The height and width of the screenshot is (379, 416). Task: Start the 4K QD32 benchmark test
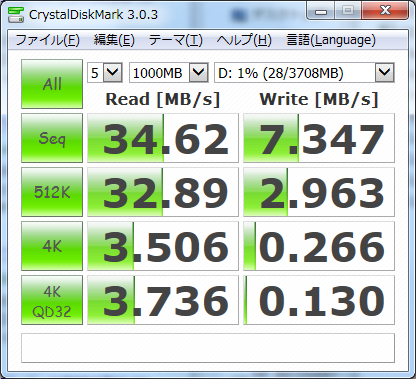click(x=52, y=300)
